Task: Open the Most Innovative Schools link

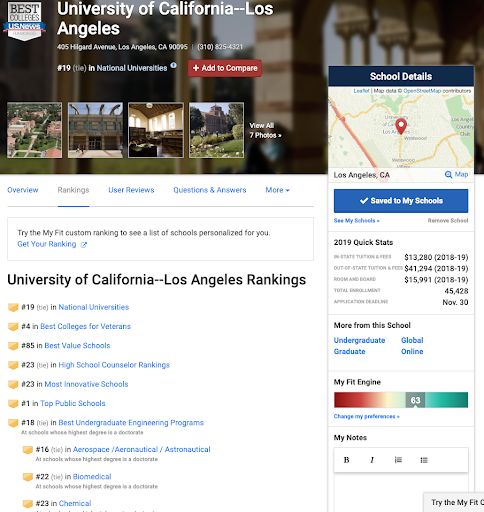Action: point(86,384)
